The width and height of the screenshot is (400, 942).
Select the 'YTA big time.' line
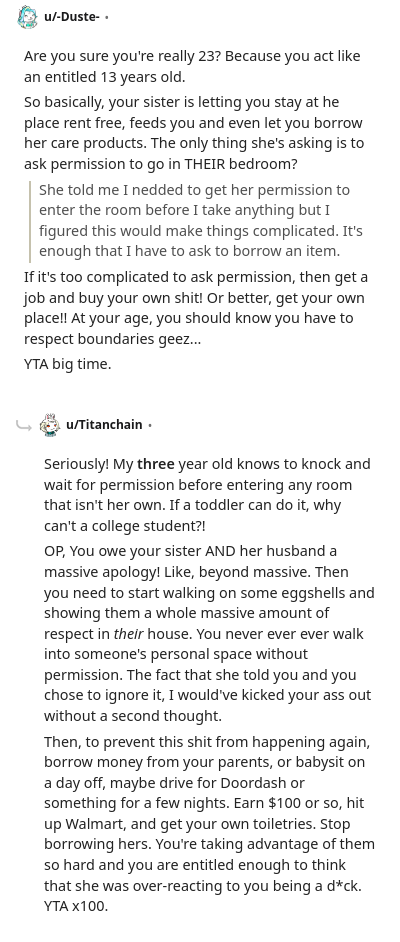68,363
